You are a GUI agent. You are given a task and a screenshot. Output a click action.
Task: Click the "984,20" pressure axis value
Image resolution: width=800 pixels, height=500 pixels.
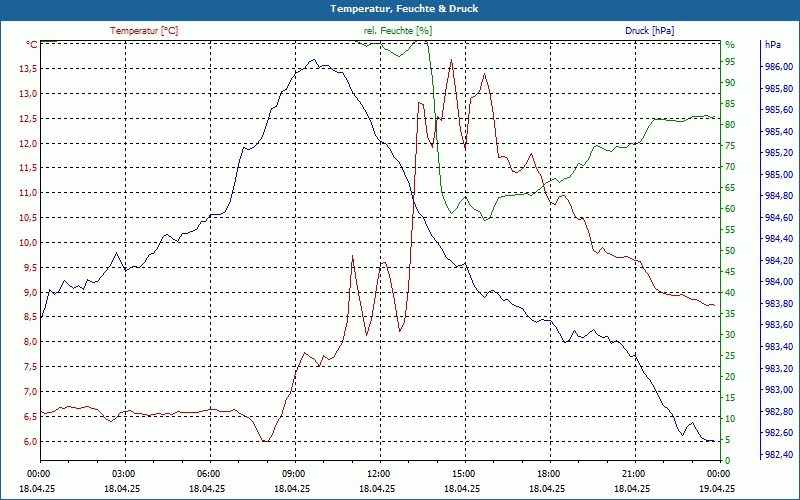coord(779,261)
